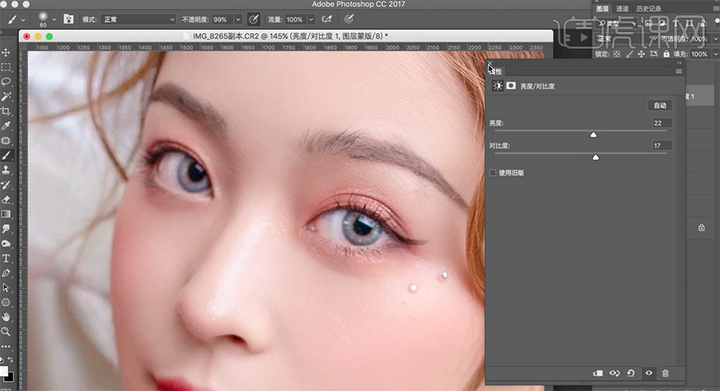
Task: Select the Rectangular Marquee tool
Action: (6, 67)
